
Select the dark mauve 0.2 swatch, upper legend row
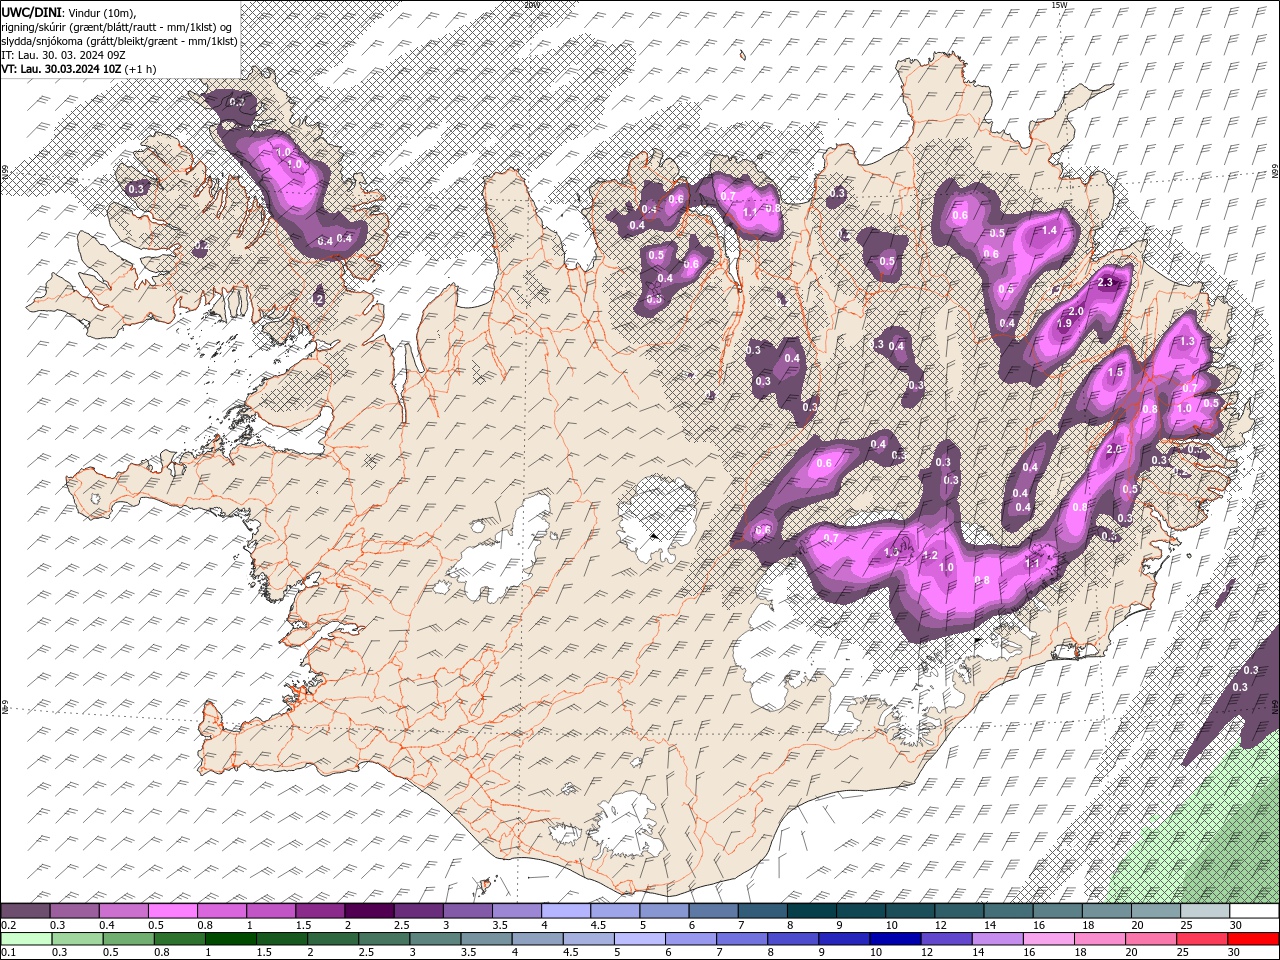click(25, 911)
